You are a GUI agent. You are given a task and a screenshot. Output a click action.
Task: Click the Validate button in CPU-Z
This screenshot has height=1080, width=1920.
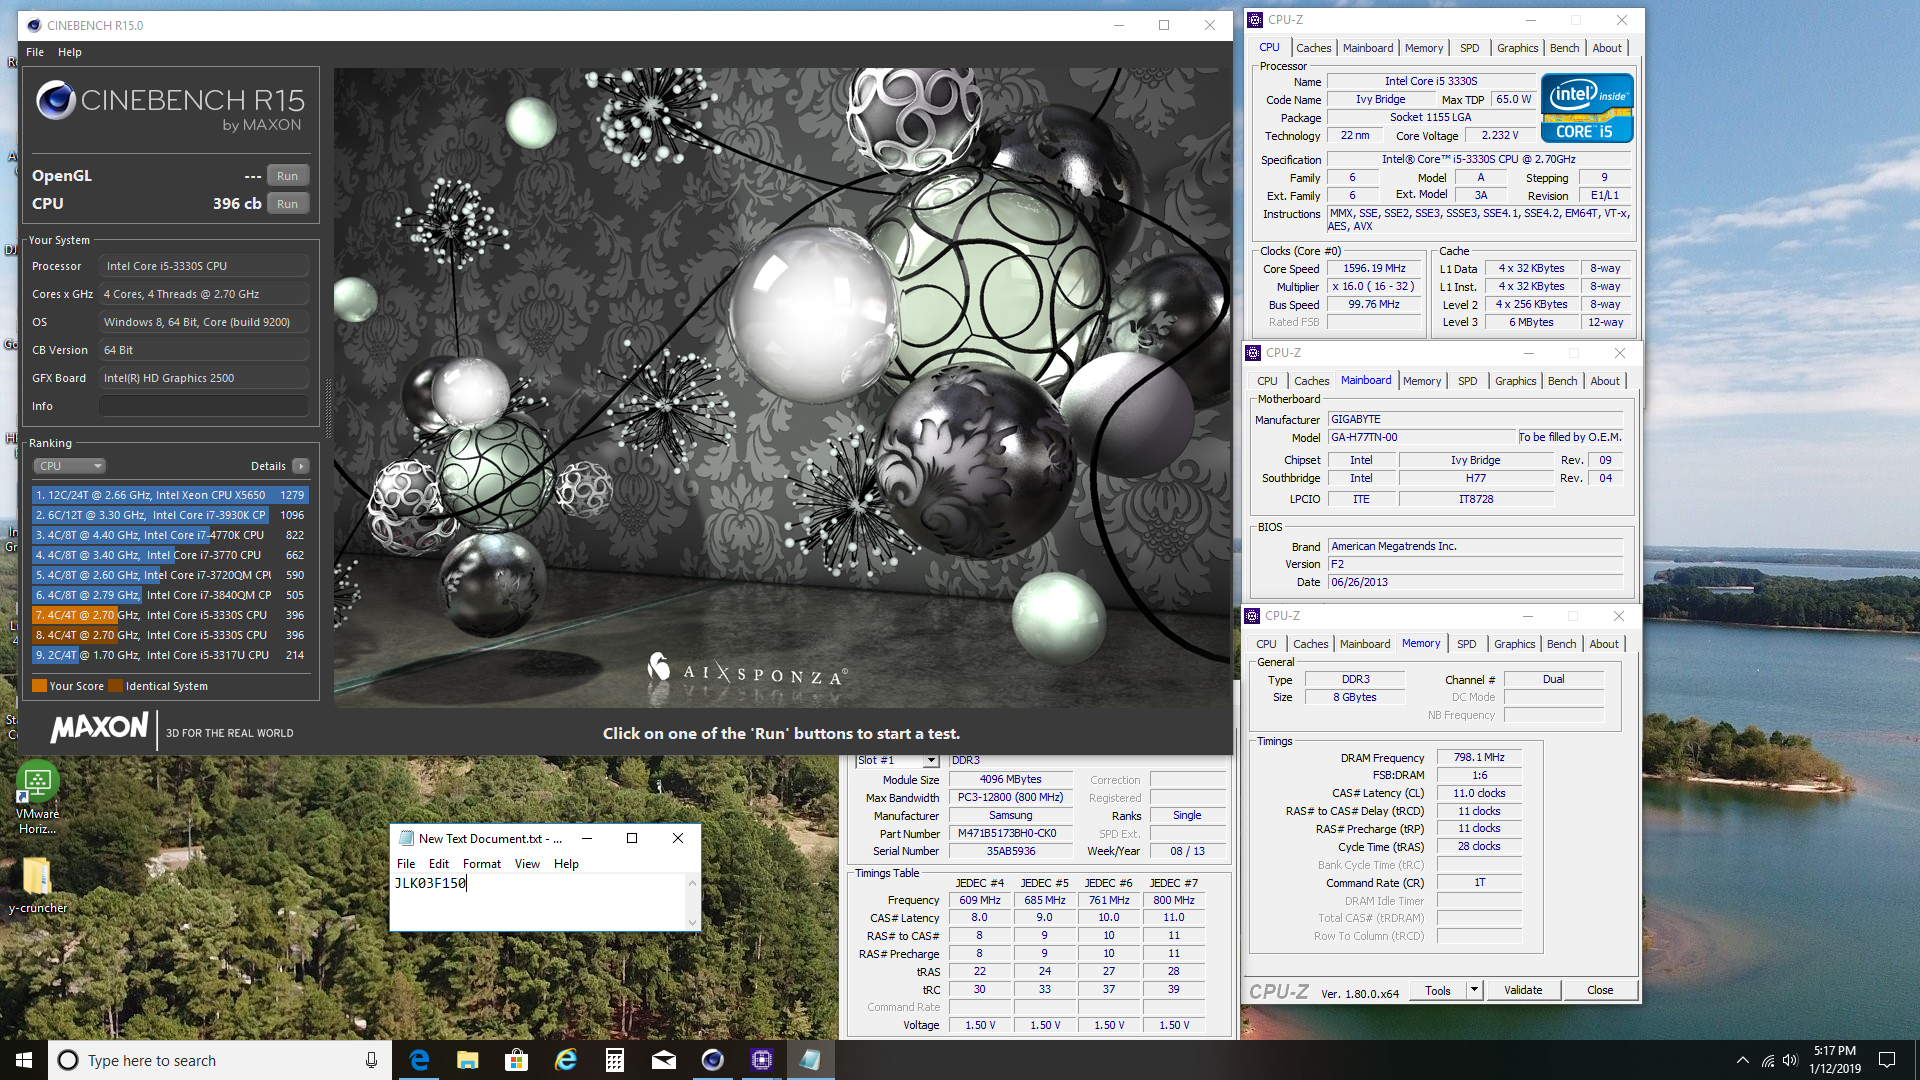(1523, 990)
